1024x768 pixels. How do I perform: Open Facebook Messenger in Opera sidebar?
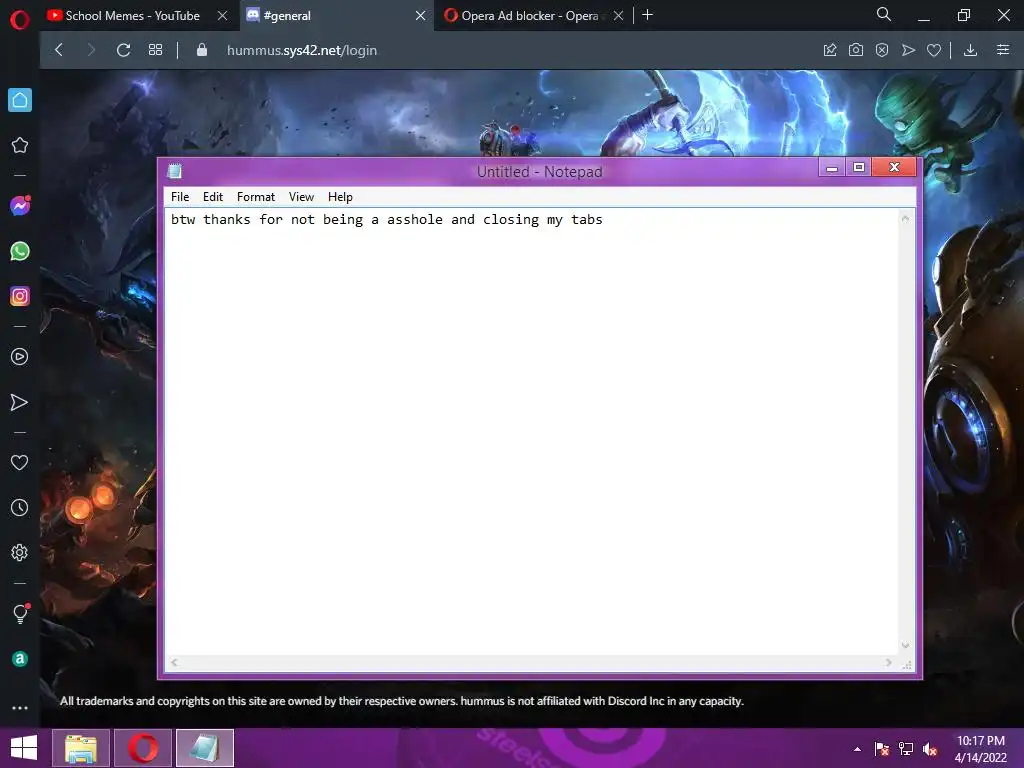(x=20, y=206)
